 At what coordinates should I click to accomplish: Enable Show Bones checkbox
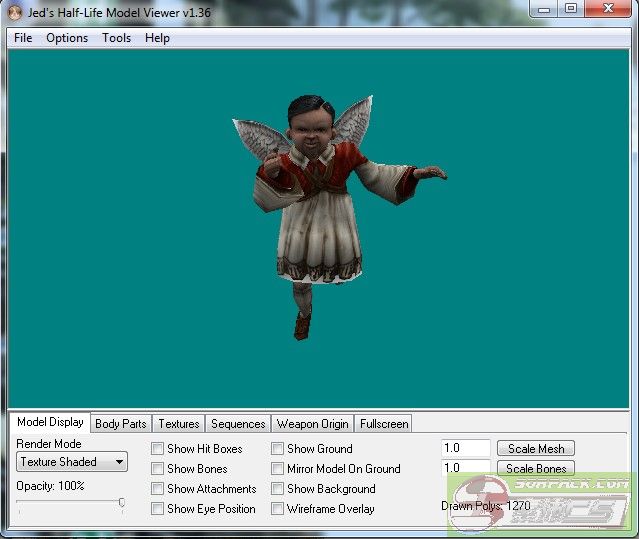click(x=157, y=469)
